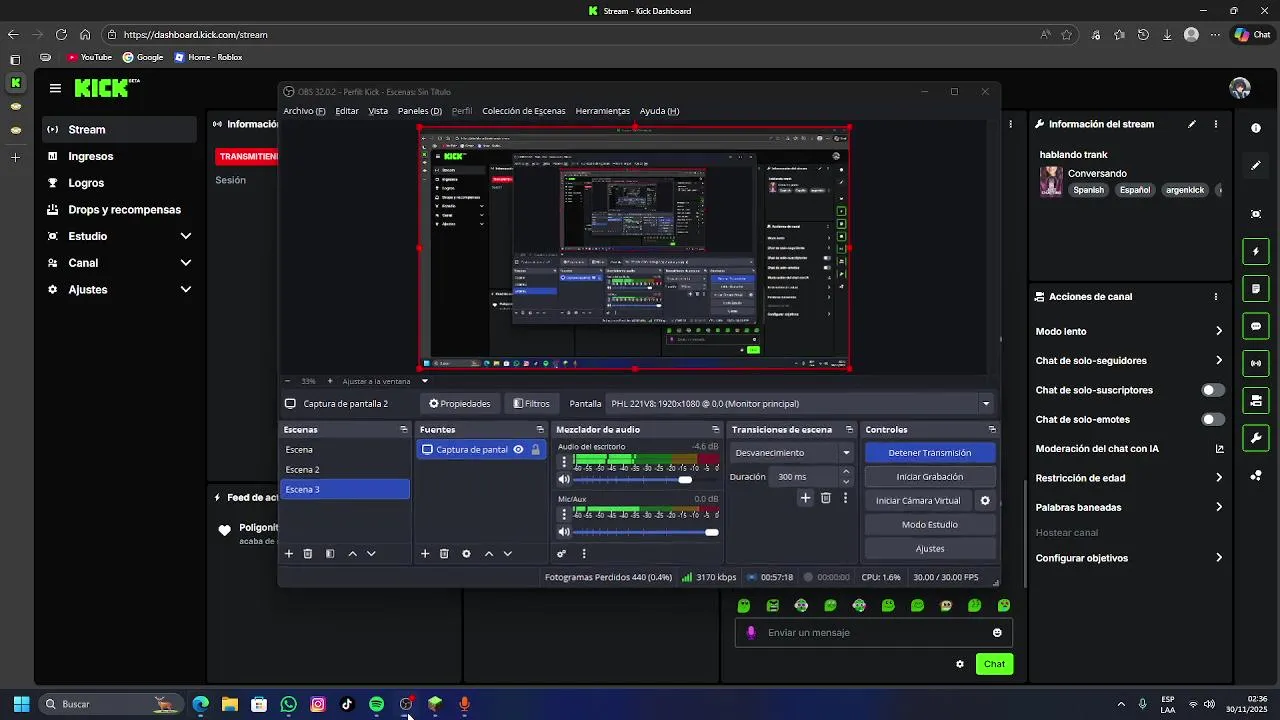Click the Windows Start button

21,704
